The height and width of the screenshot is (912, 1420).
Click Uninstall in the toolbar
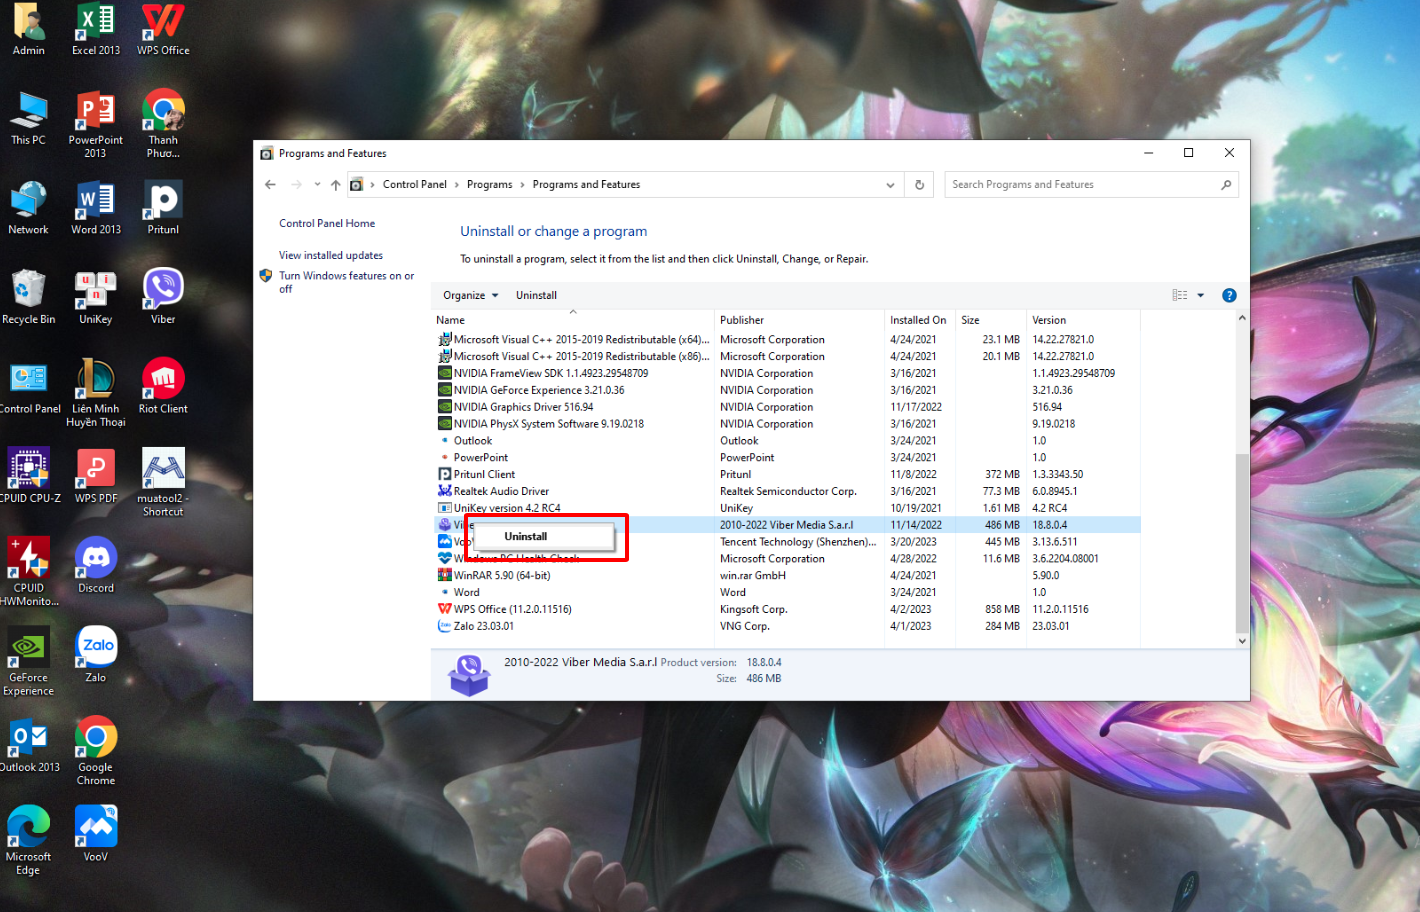[536, 295]
